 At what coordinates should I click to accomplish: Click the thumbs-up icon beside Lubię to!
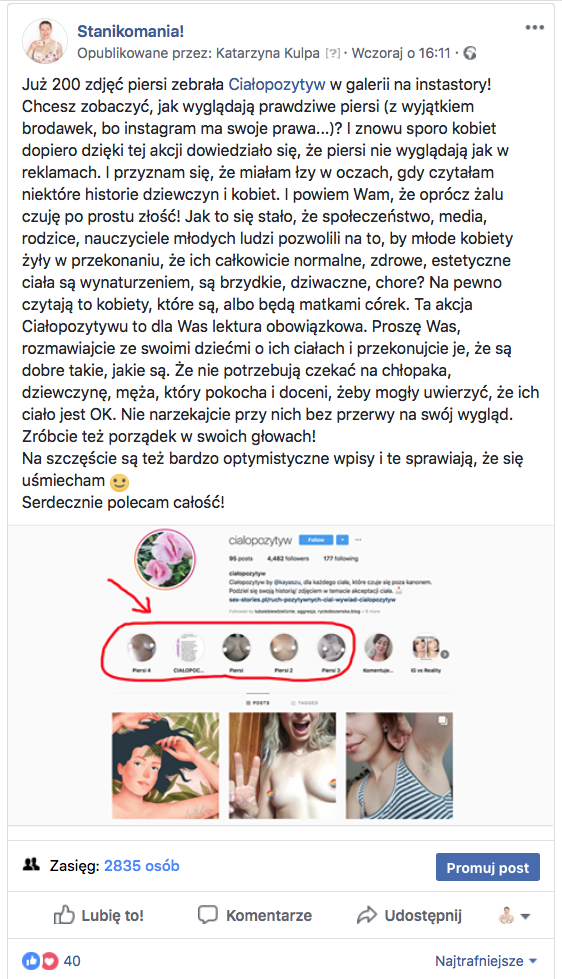pyautogui.click(x=64, y=915)
